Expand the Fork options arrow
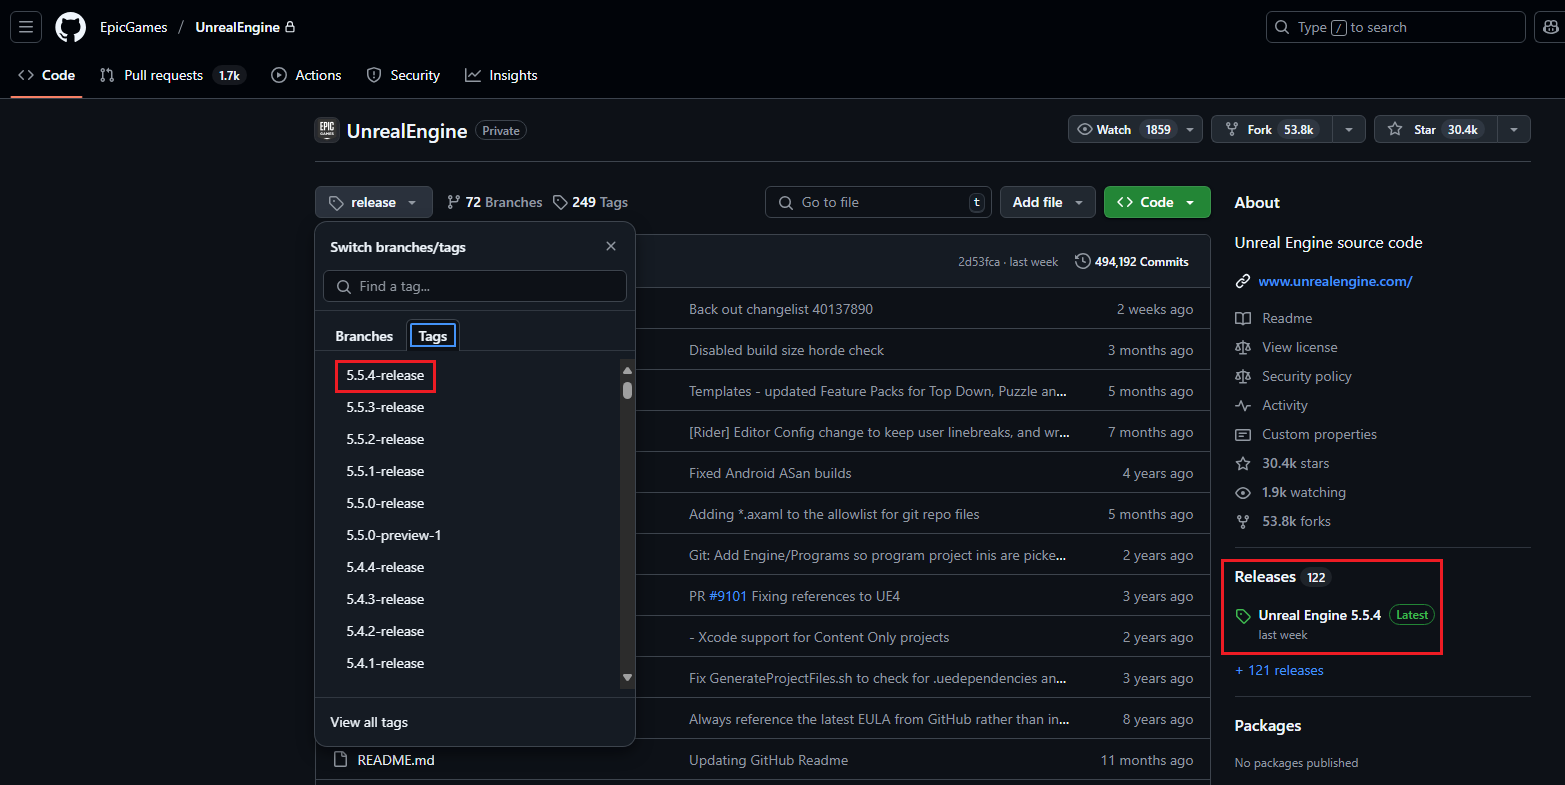Screen dimensions: 1565x785 [x=1349, y=130]
